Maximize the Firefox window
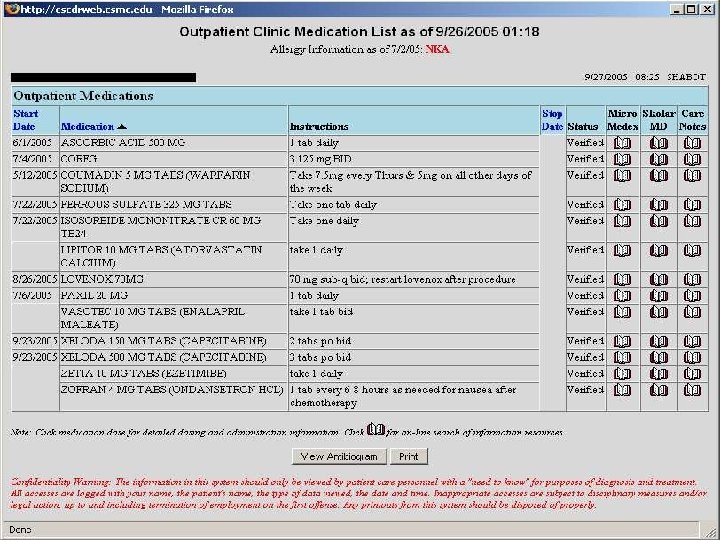Viewport: 720px width, 540px height. tap(692, 9)
